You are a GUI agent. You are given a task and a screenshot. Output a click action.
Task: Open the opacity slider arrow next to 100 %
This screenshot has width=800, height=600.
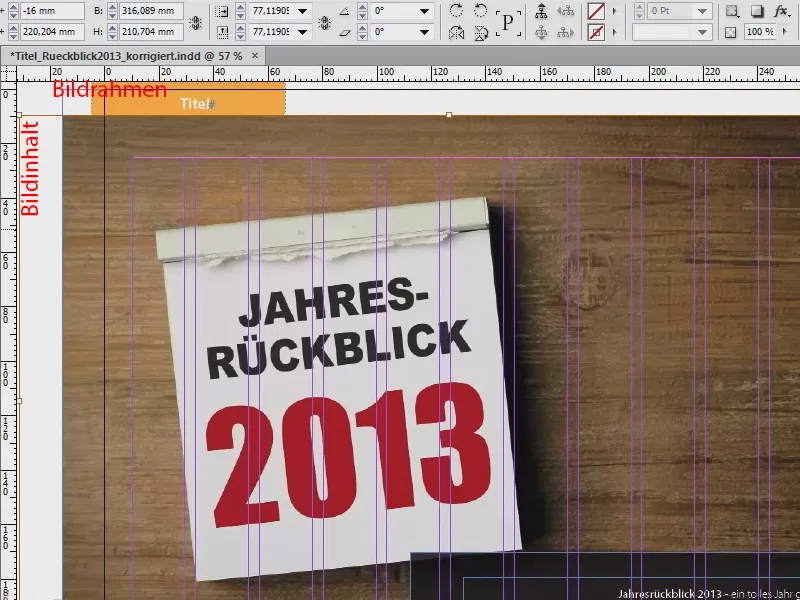(785, 32)
